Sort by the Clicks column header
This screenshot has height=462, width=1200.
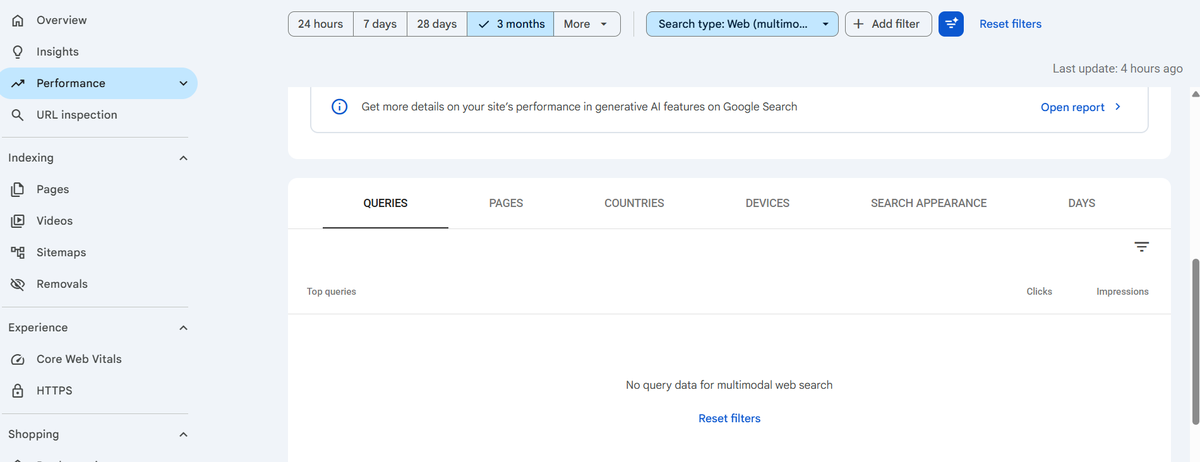click(x=1039, y=292)
